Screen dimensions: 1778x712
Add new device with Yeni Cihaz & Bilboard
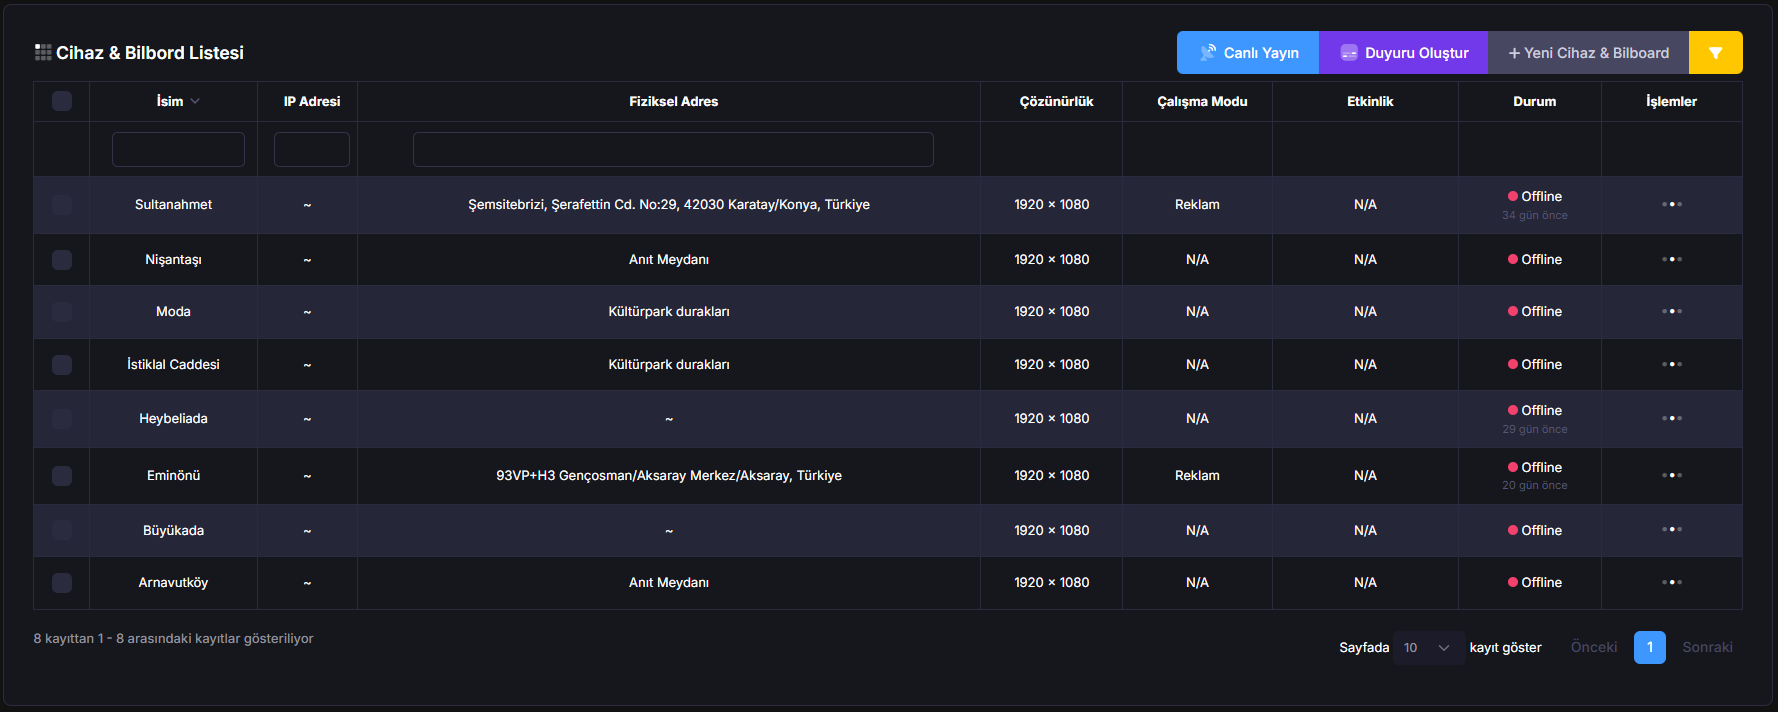click(x=1588, y=53)
